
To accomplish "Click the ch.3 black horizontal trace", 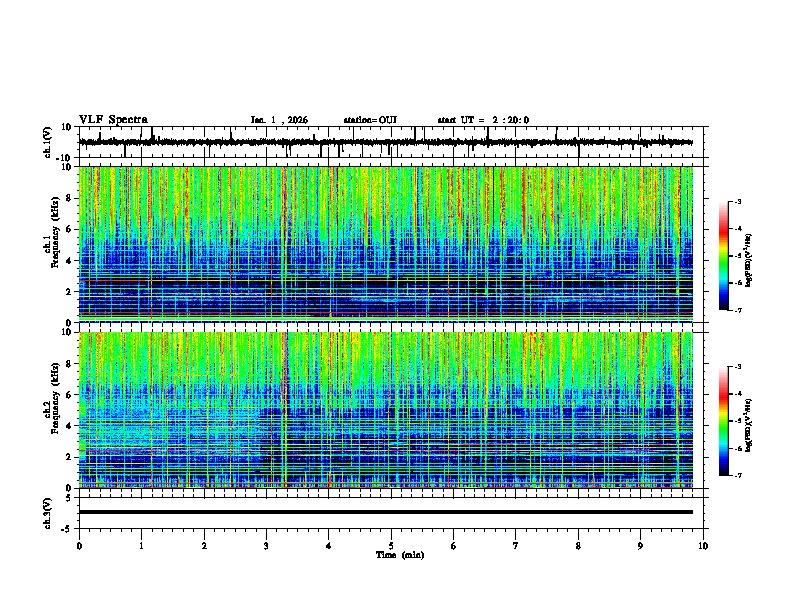I will click(x=386, y=512).
